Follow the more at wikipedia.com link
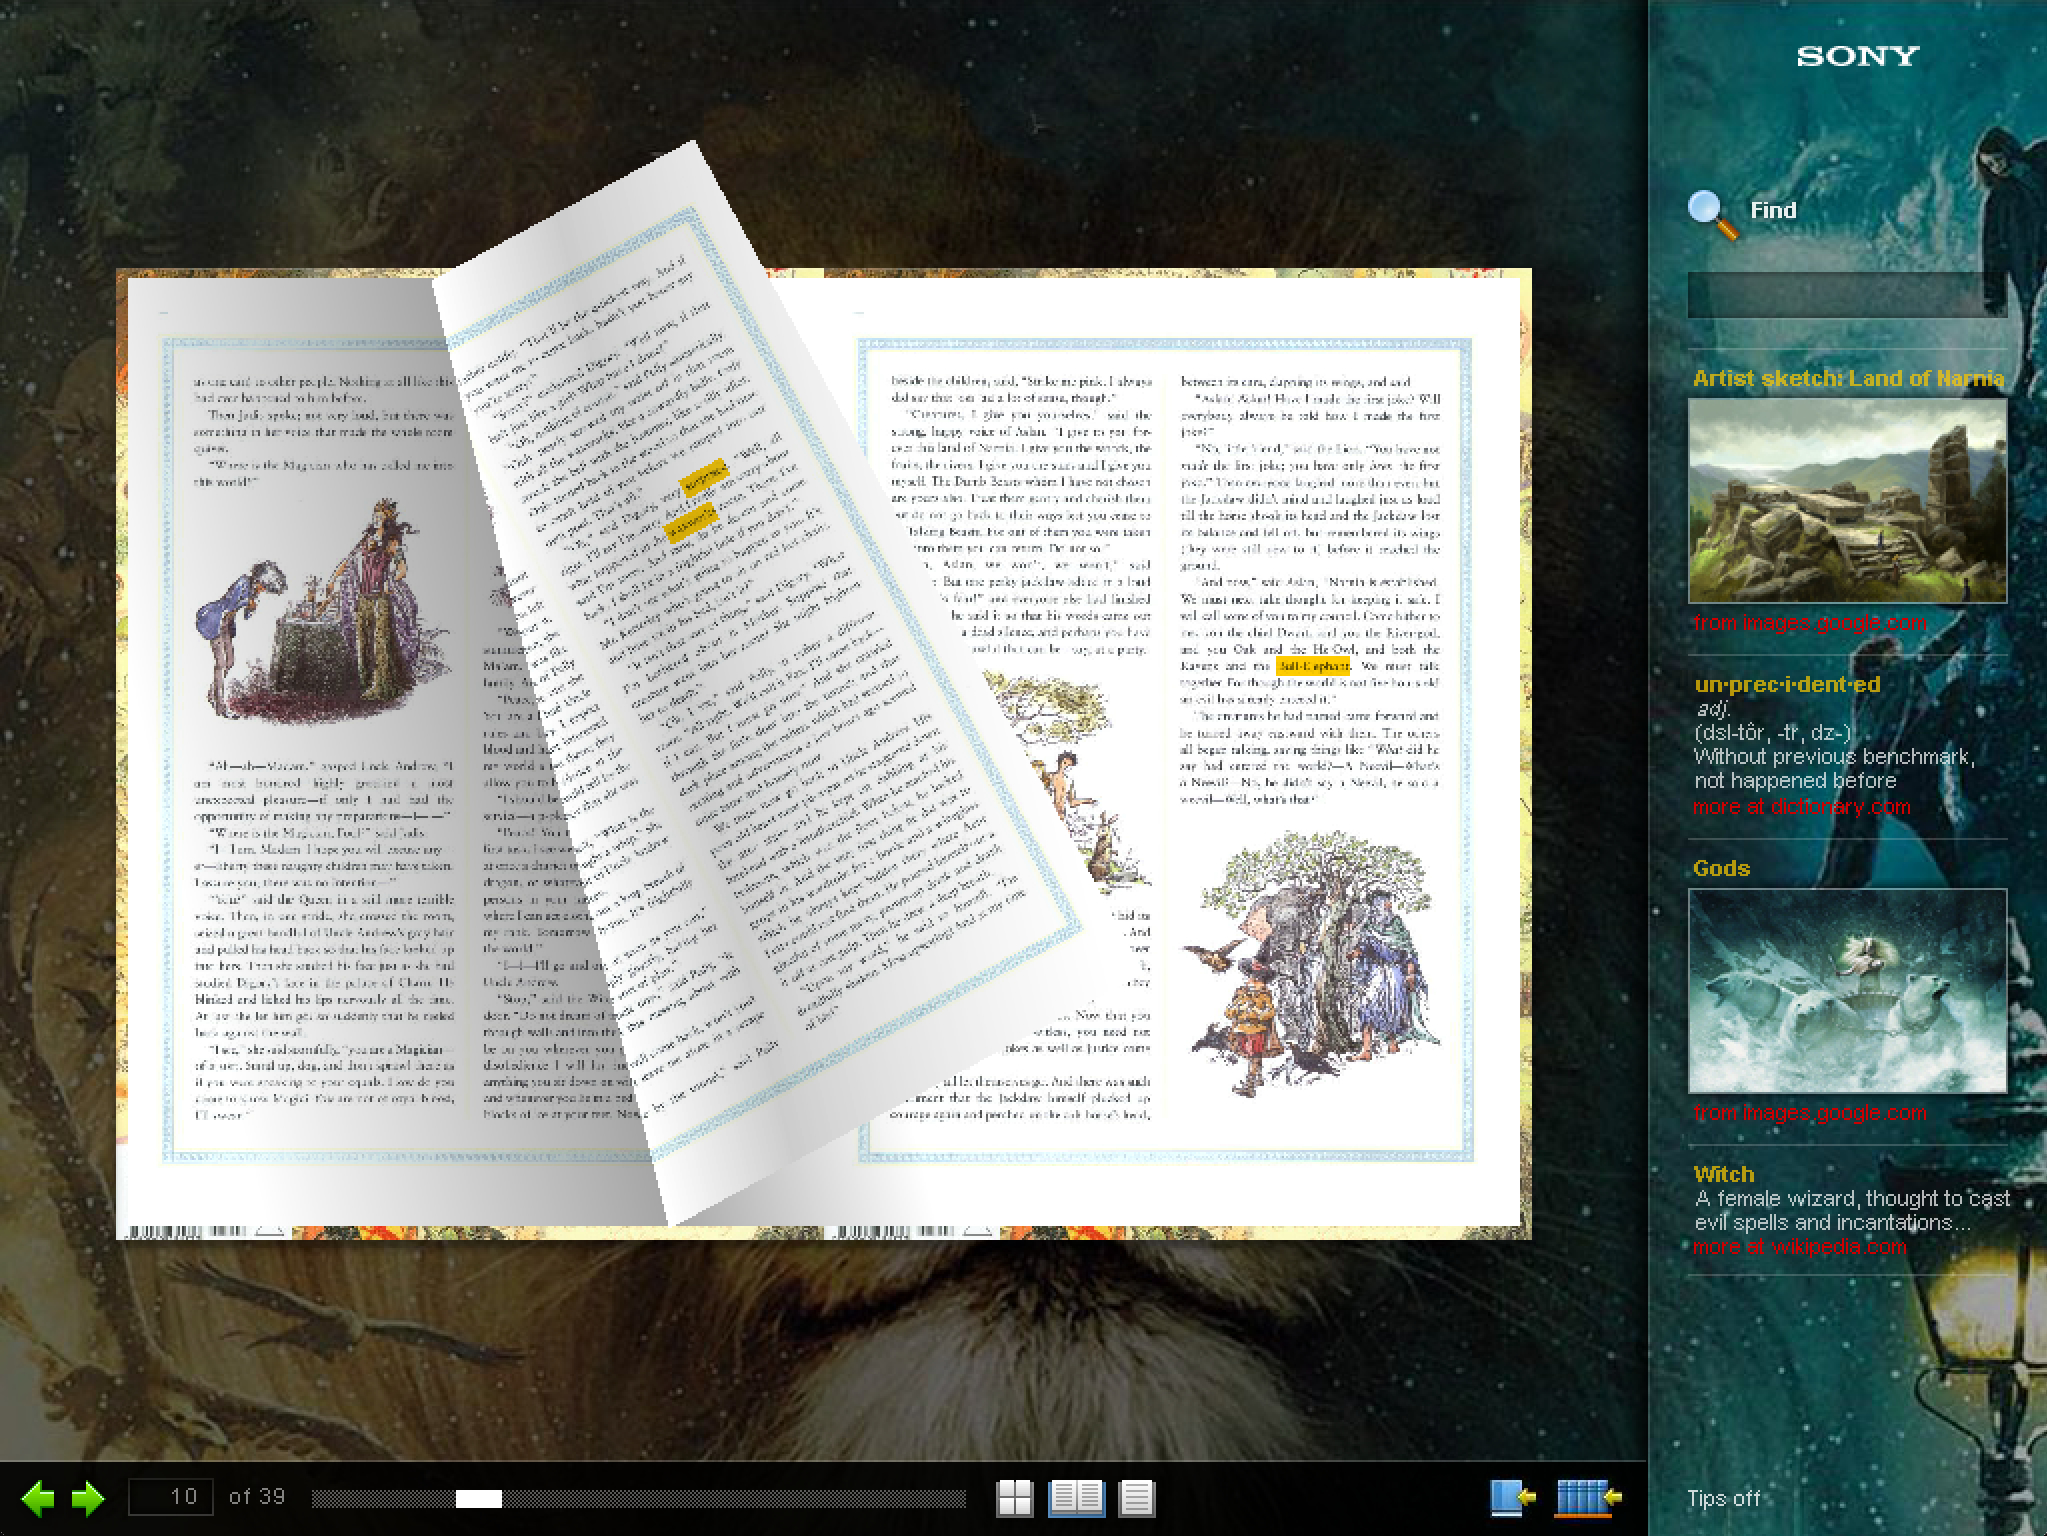The image size is (2047, 1536). [1799, 1247]
